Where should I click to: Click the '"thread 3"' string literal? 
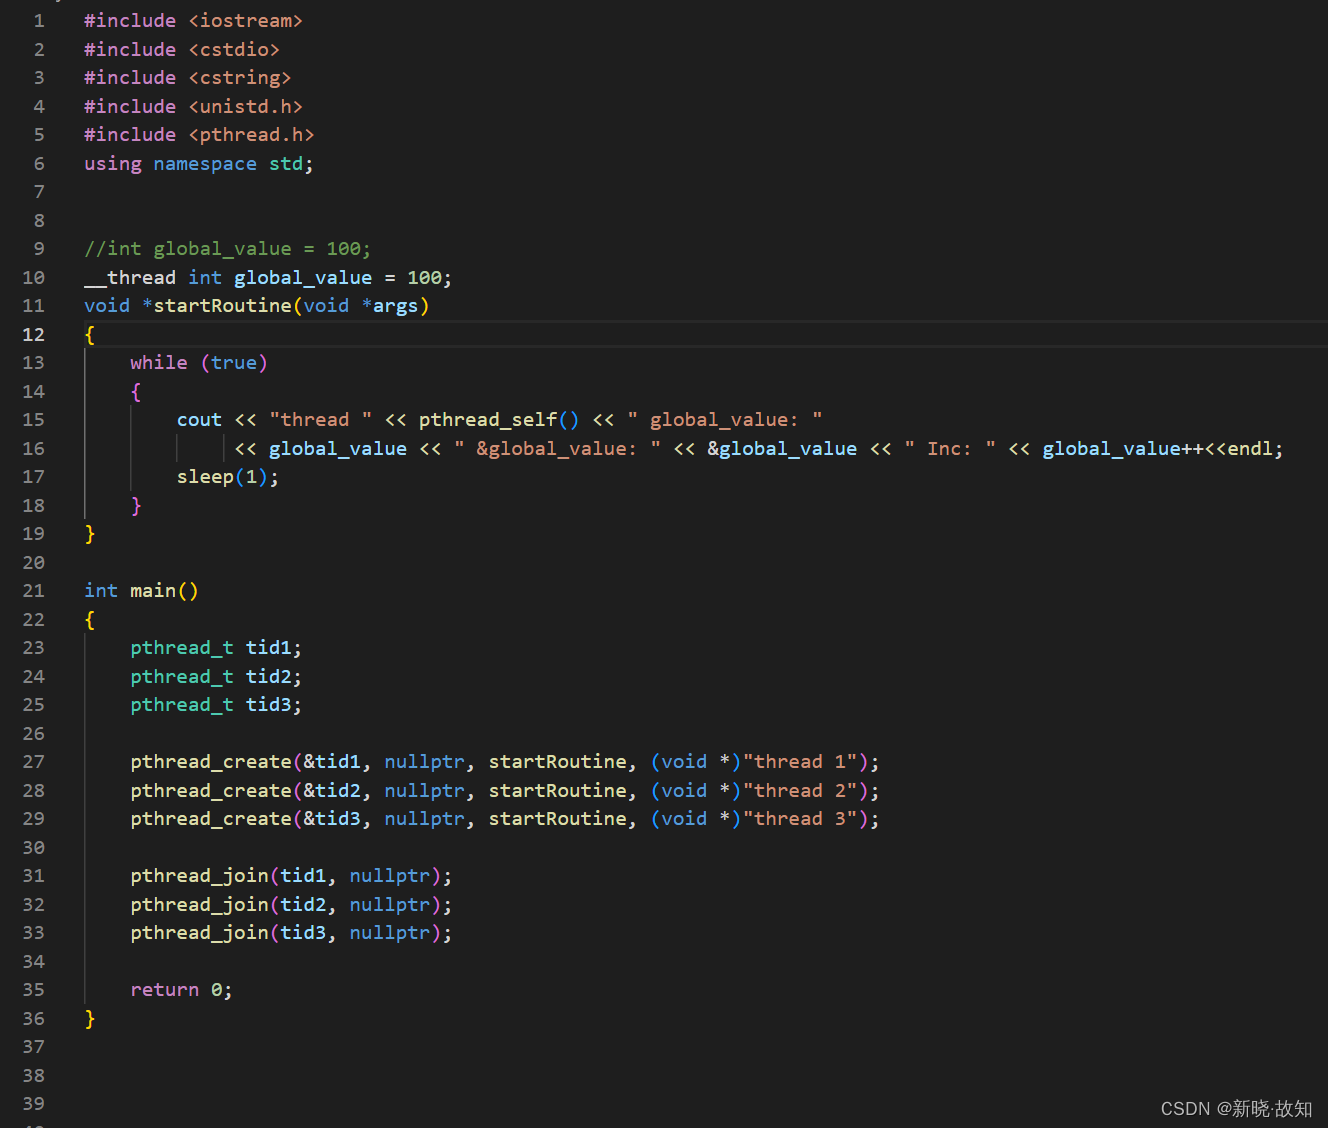[800, 819]
